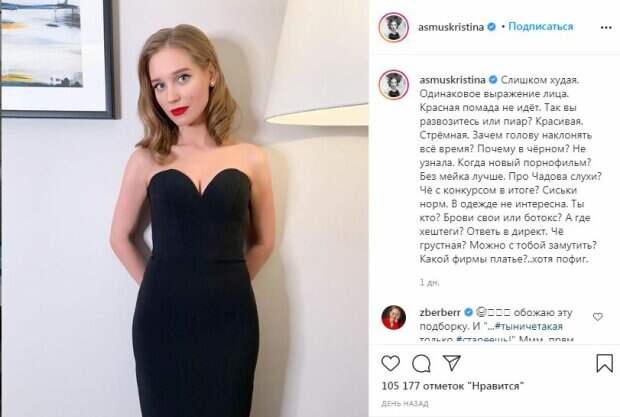Open asmuskristina username in post header
The height and width of the screenshot is (417, 620).
point(451,27)
